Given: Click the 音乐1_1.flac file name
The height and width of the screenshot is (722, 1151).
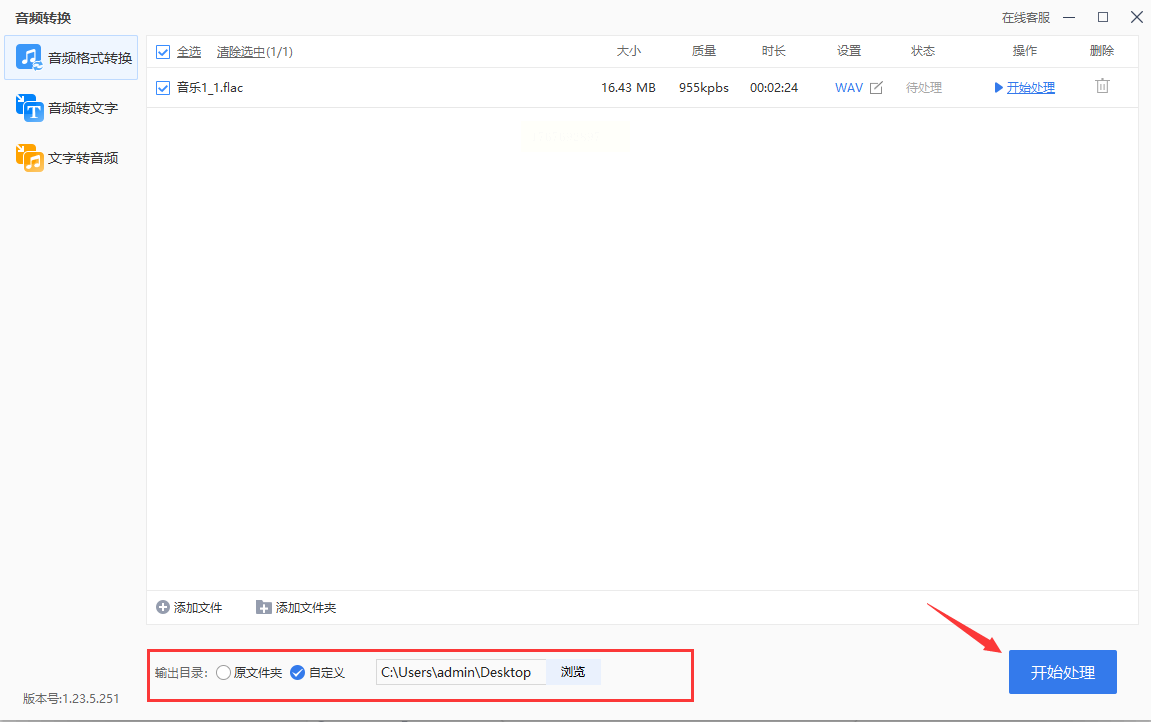Looking at the screenshot, I should pyautogui.click(x=210, y=88).
